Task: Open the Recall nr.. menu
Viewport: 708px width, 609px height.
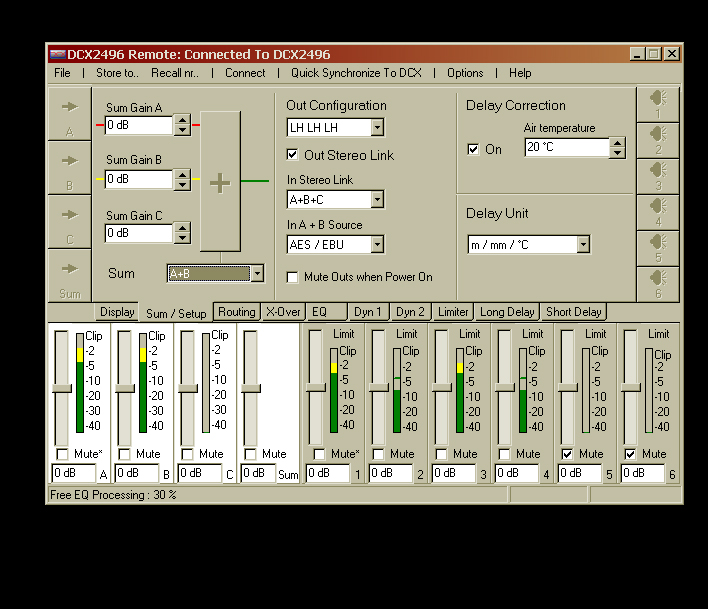Action: click(x=175, y=73)
